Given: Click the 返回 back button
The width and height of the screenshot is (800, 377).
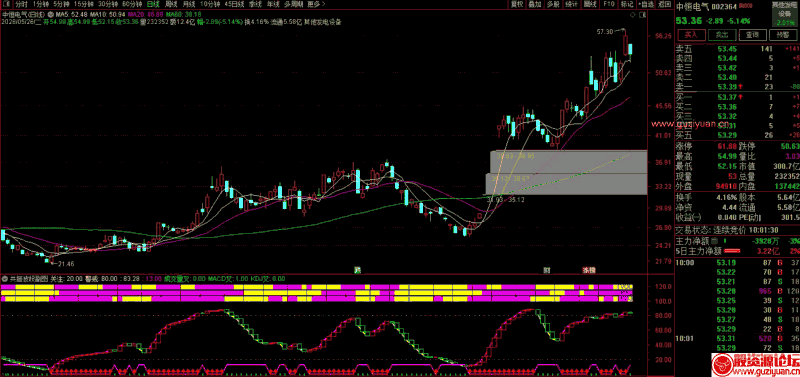Looking at the screenshot, I should pyautogui.click(x=665, y=5).
